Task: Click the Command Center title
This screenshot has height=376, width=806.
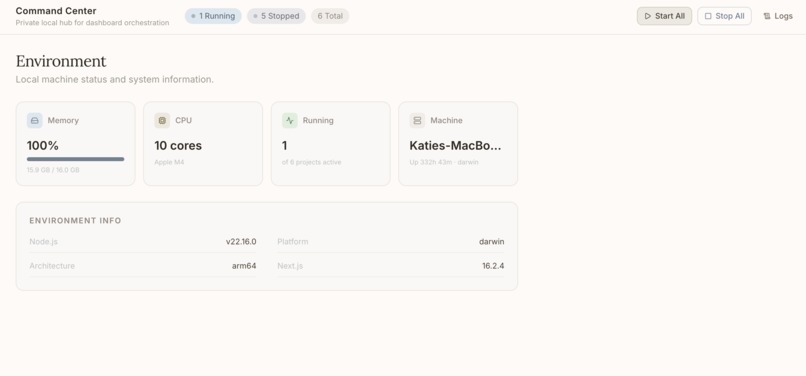Action: click(56, 11)
